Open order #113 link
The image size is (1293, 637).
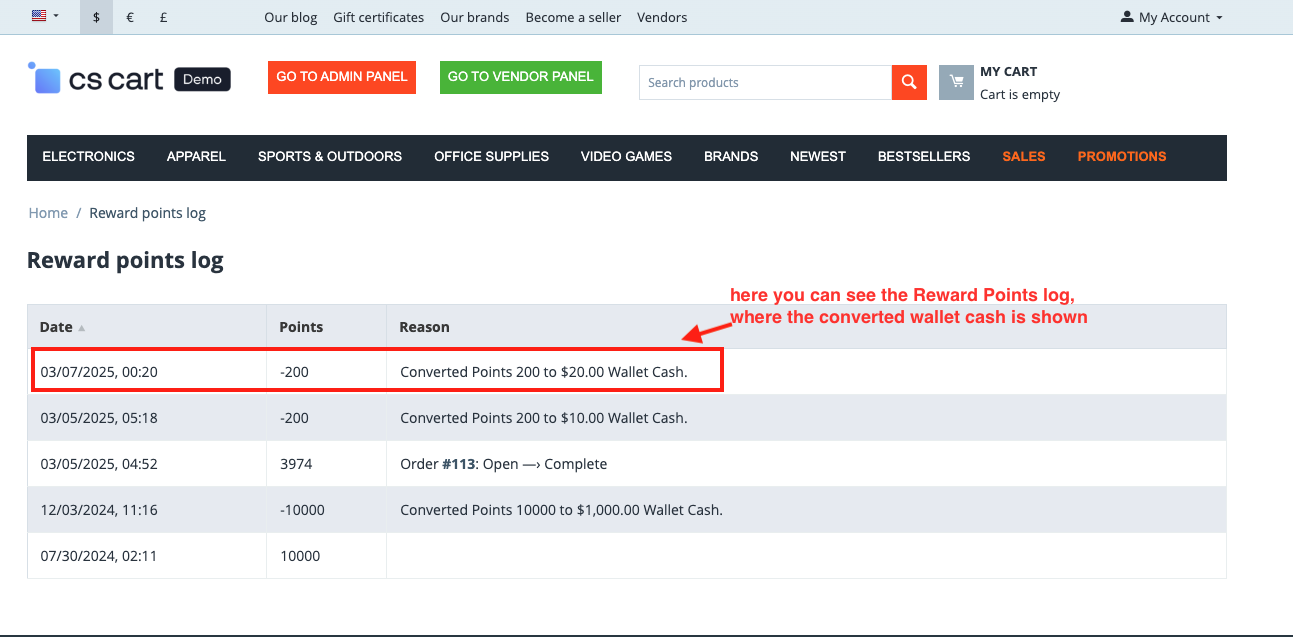[x=457, y=464]
